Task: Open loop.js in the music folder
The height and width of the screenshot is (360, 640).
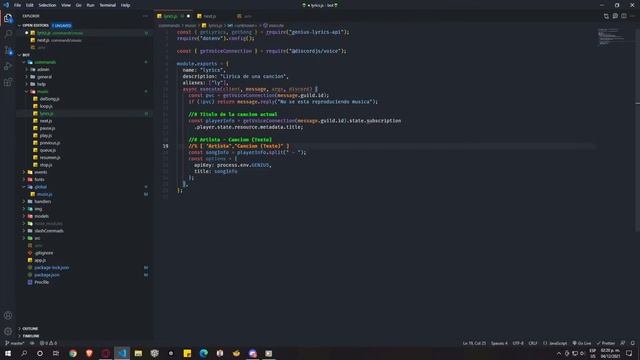Action: (46, 106)
